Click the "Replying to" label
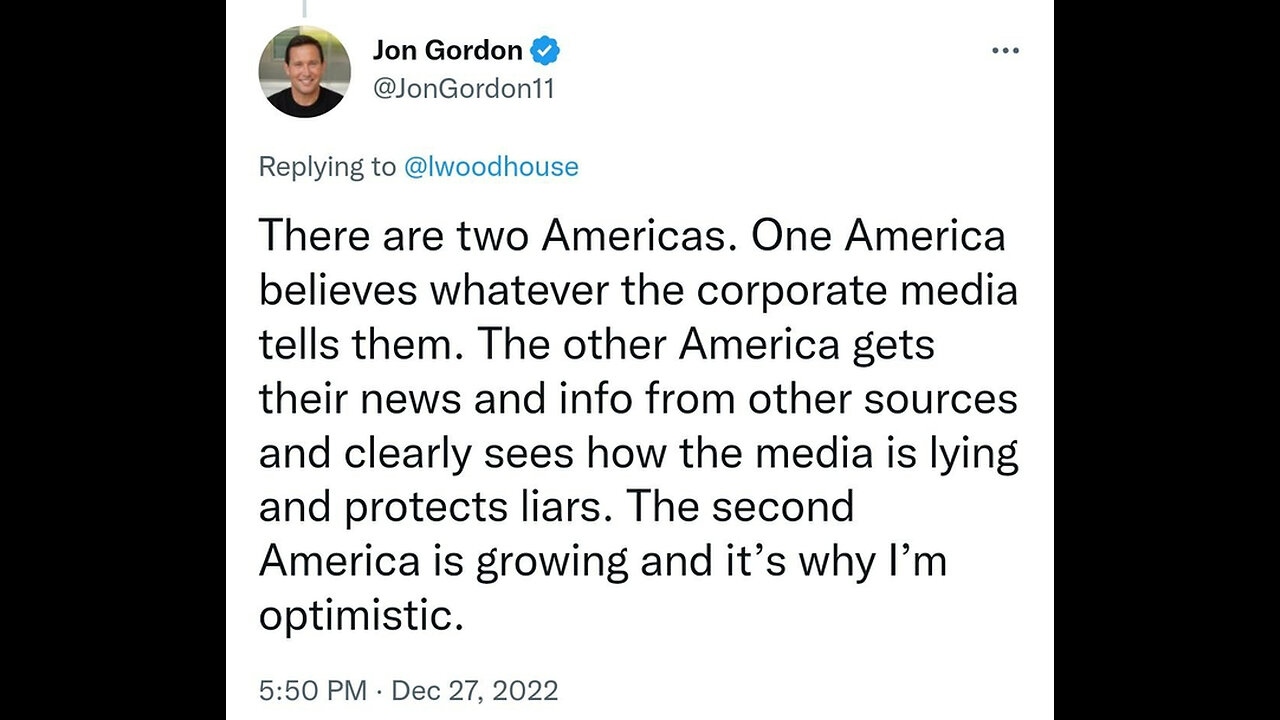 (327, 166)
